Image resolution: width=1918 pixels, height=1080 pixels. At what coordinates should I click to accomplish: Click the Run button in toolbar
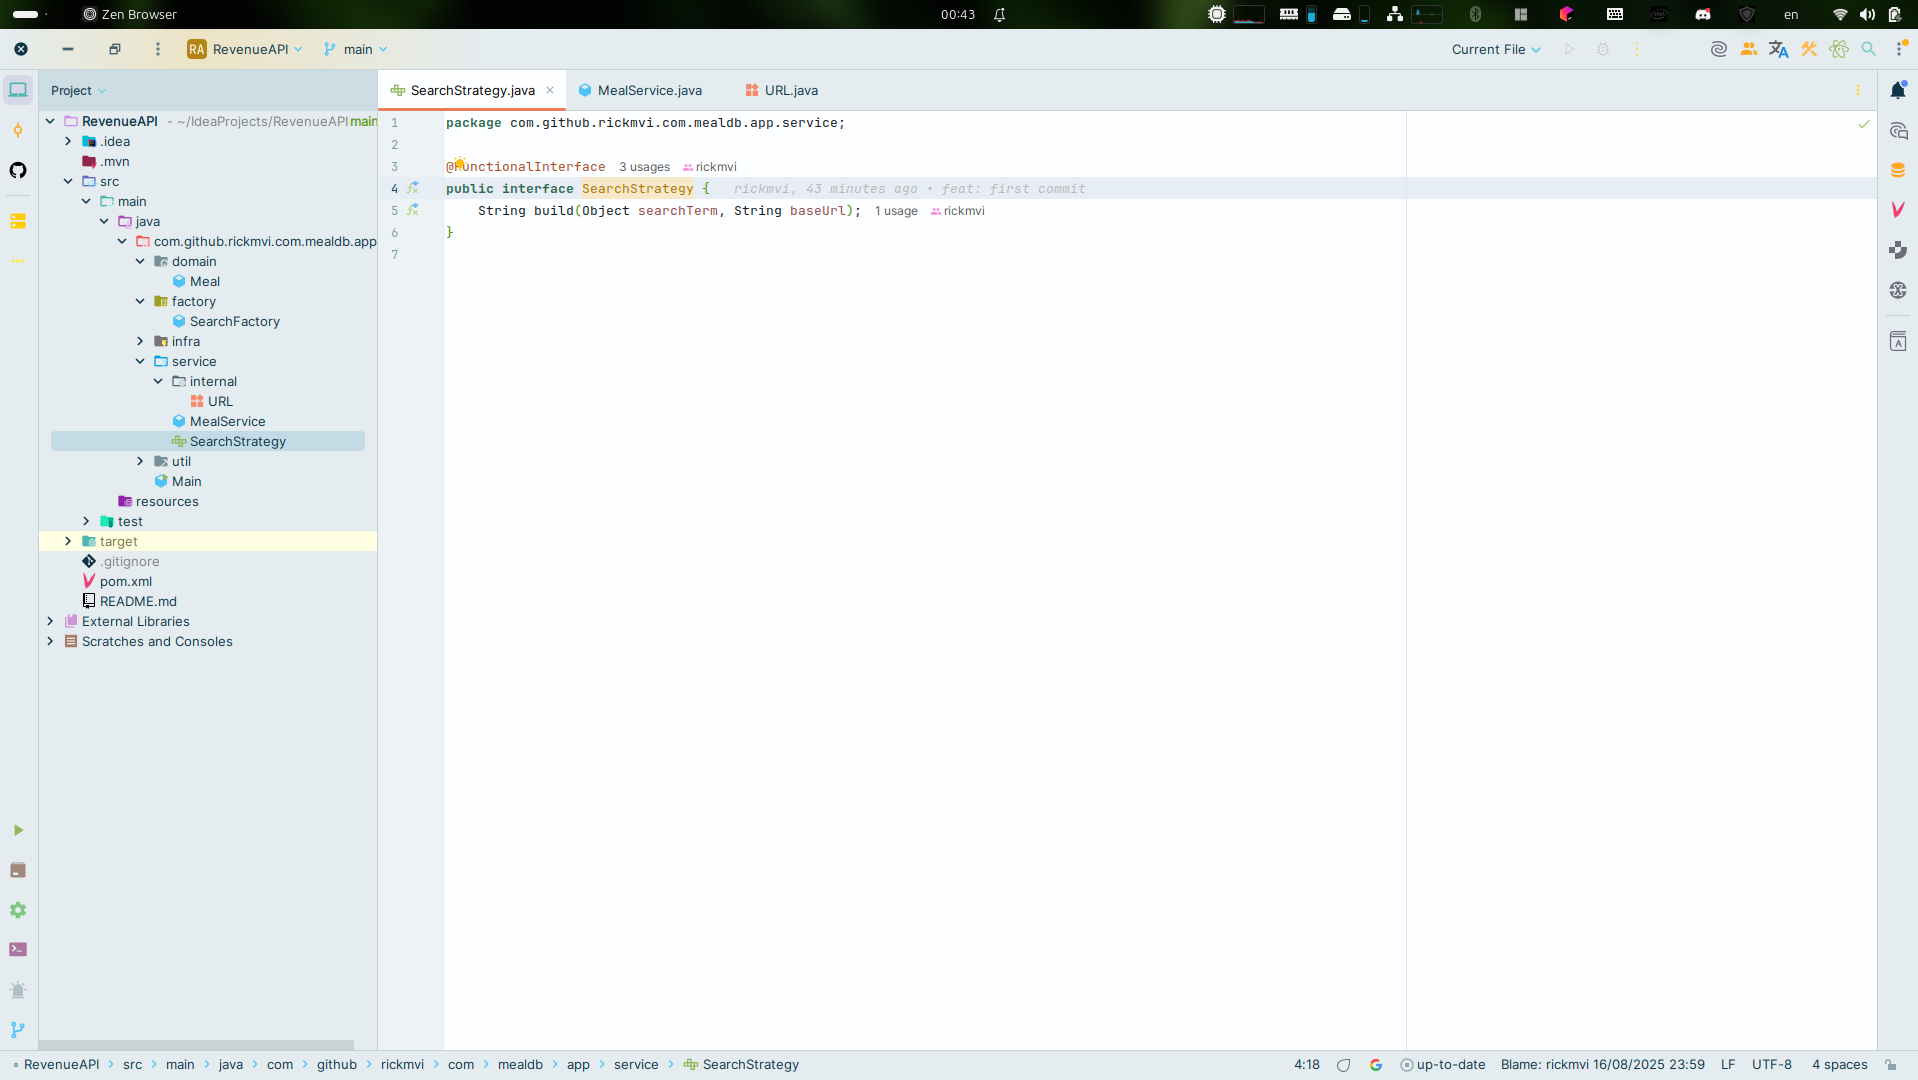coord(1570,49)
